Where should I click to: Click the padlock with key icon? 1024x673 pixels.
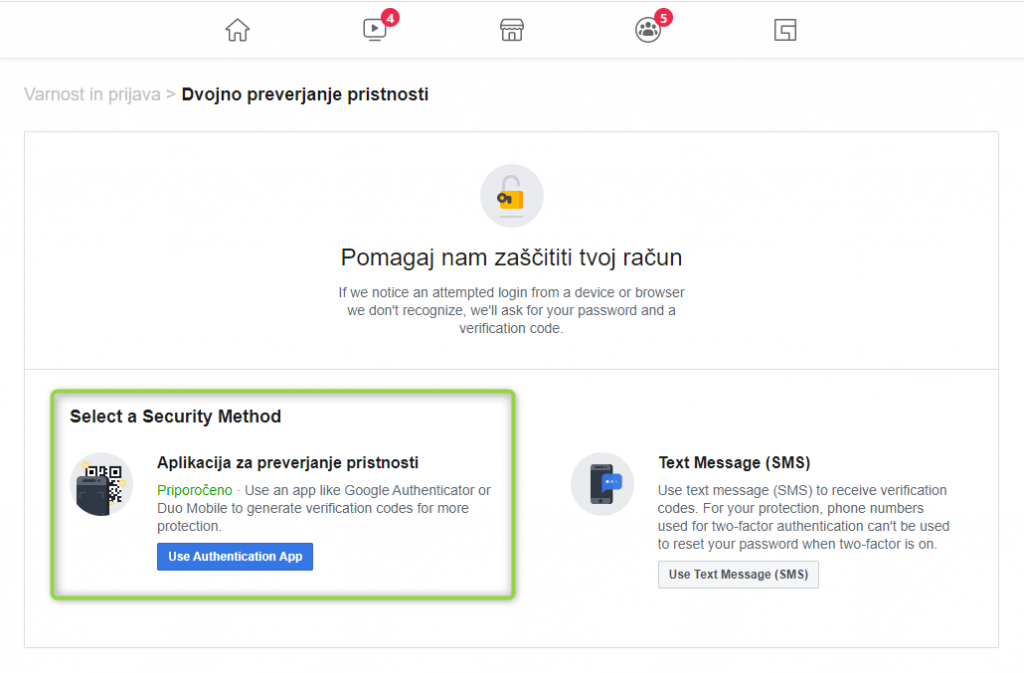click(511, 196)
